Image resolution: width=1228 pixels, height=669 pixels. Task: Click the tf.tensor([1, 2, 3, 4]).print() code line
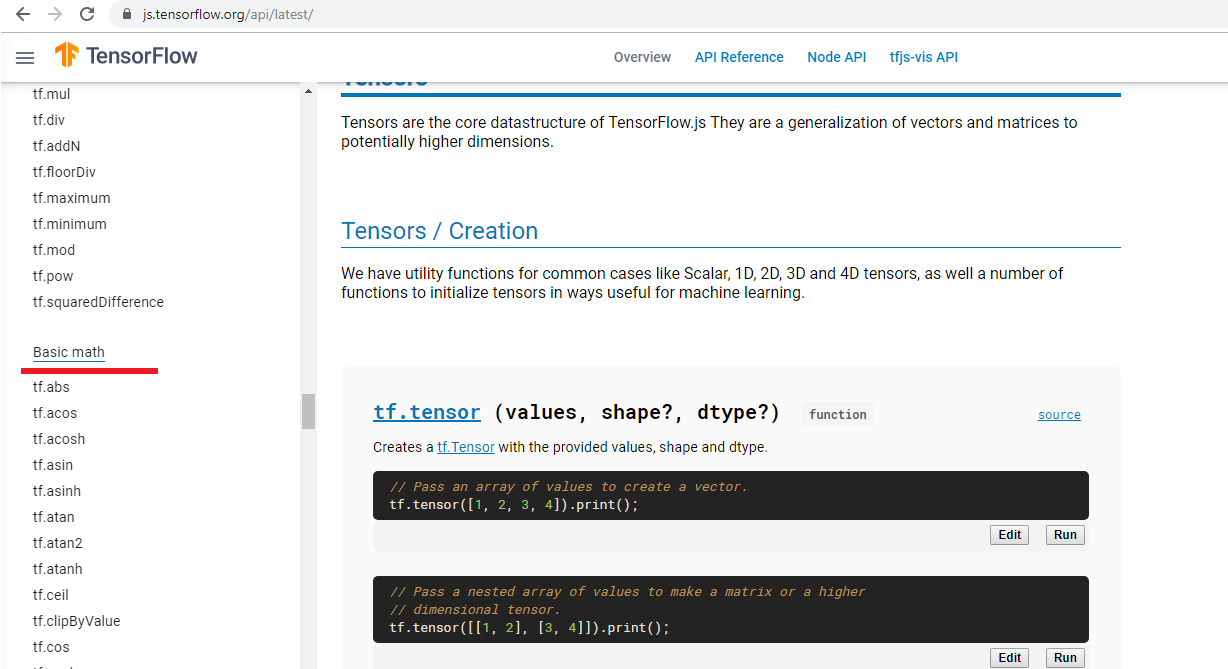pos(513,505)
